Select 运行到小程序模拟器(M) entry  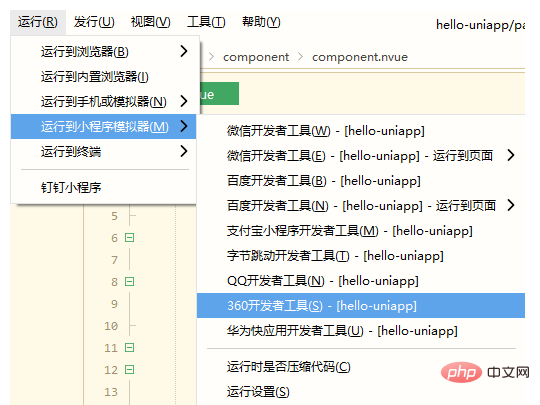[x=104, y=126]
